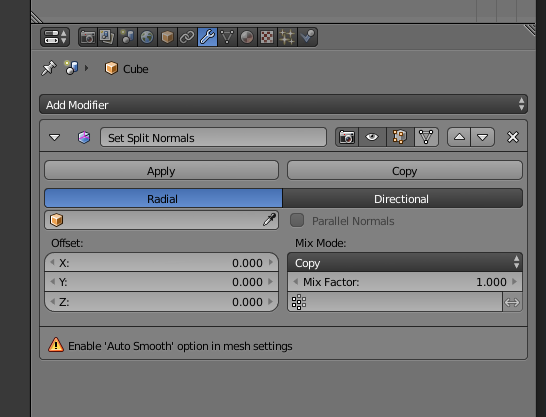Collapse the Set Split Normals modifier
The image size is (546, 417).
tap(54, 137)
